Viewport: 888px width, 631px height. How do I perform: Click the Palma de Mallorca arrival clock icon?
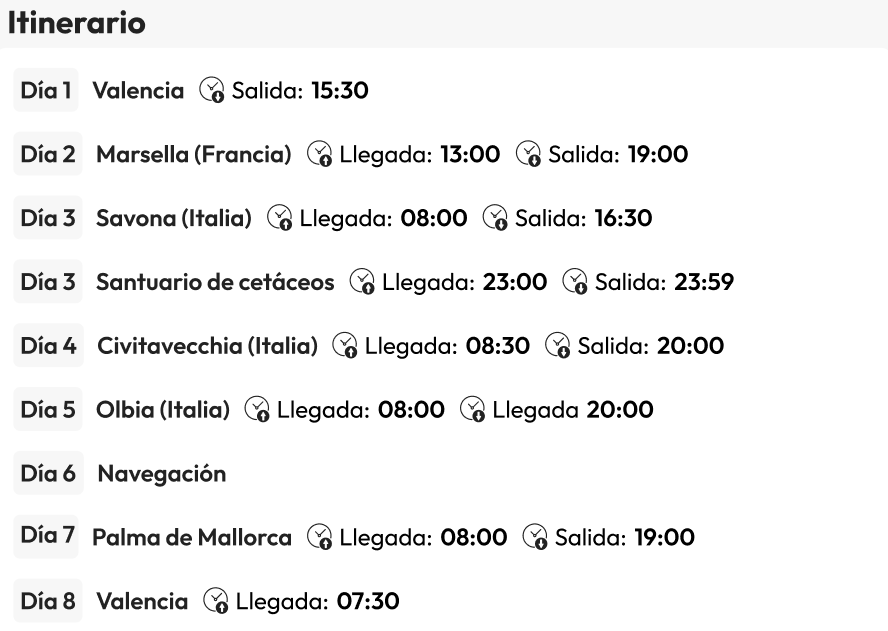coord(320,538)
